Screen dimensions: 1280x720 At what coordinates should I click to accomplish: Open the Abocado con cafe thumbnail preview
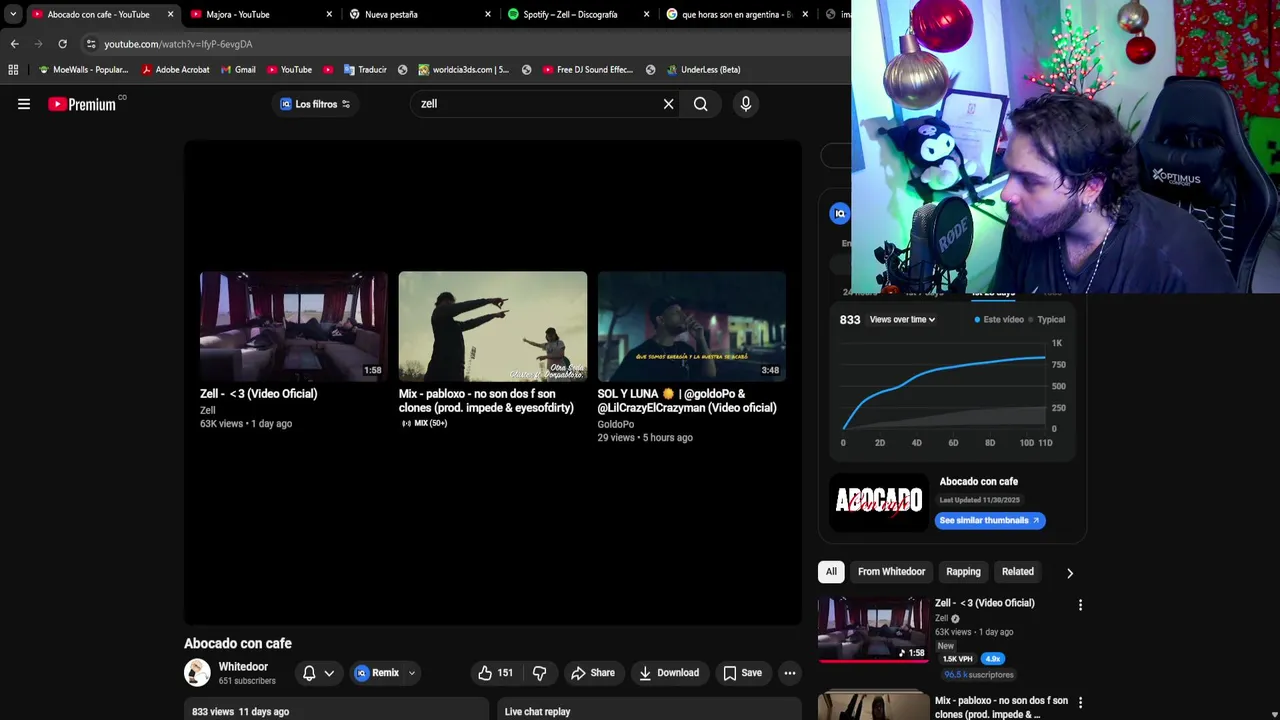pyautogui.click(x=879, y=503)
